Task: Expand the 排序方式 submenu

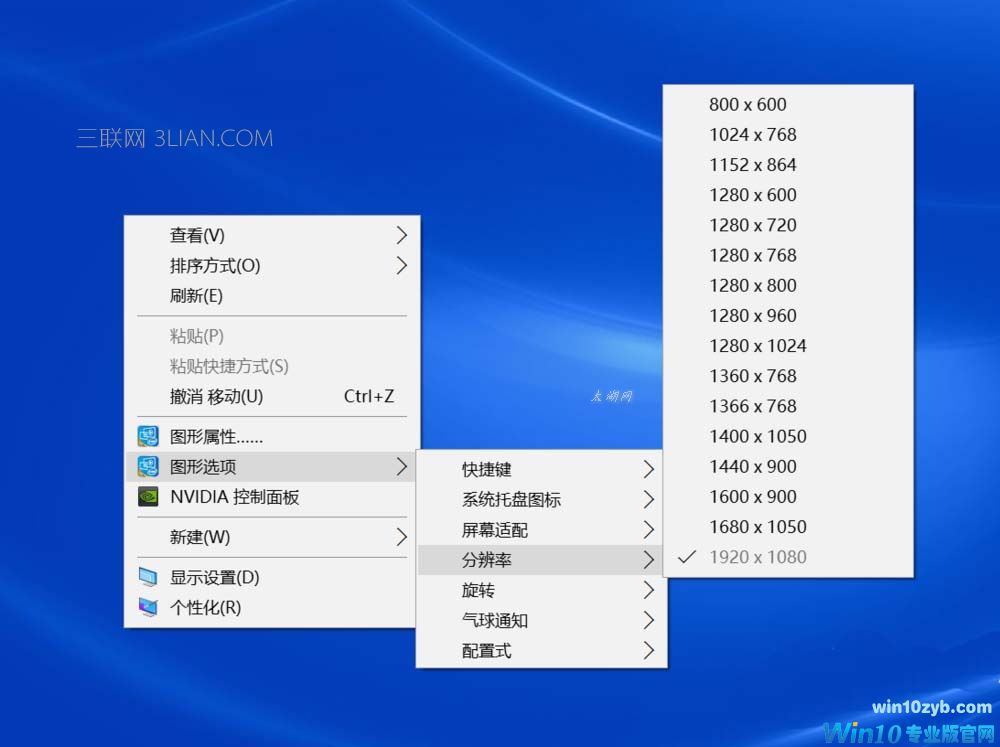Action: 270,266
